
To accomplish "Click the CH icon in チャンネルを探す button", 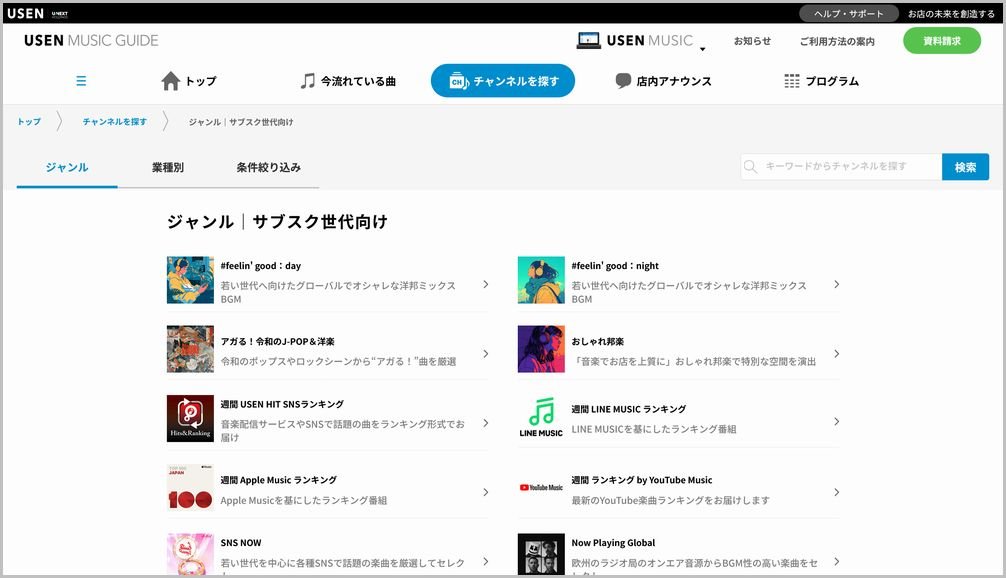I will [x=459, y=81].
